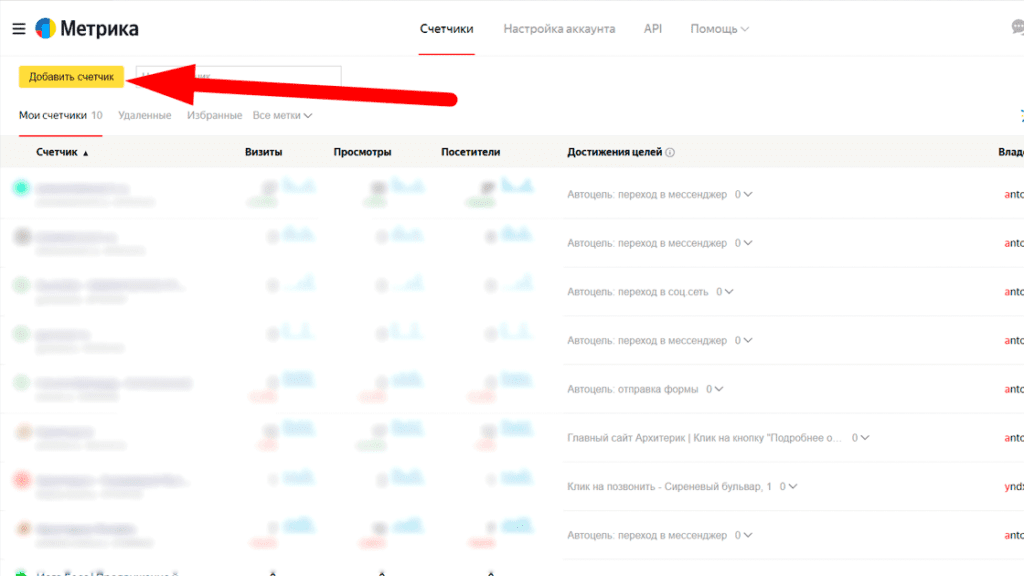Click the Клик на позвонить - Сиреневый бульвар text

click(x=669, y=487)
